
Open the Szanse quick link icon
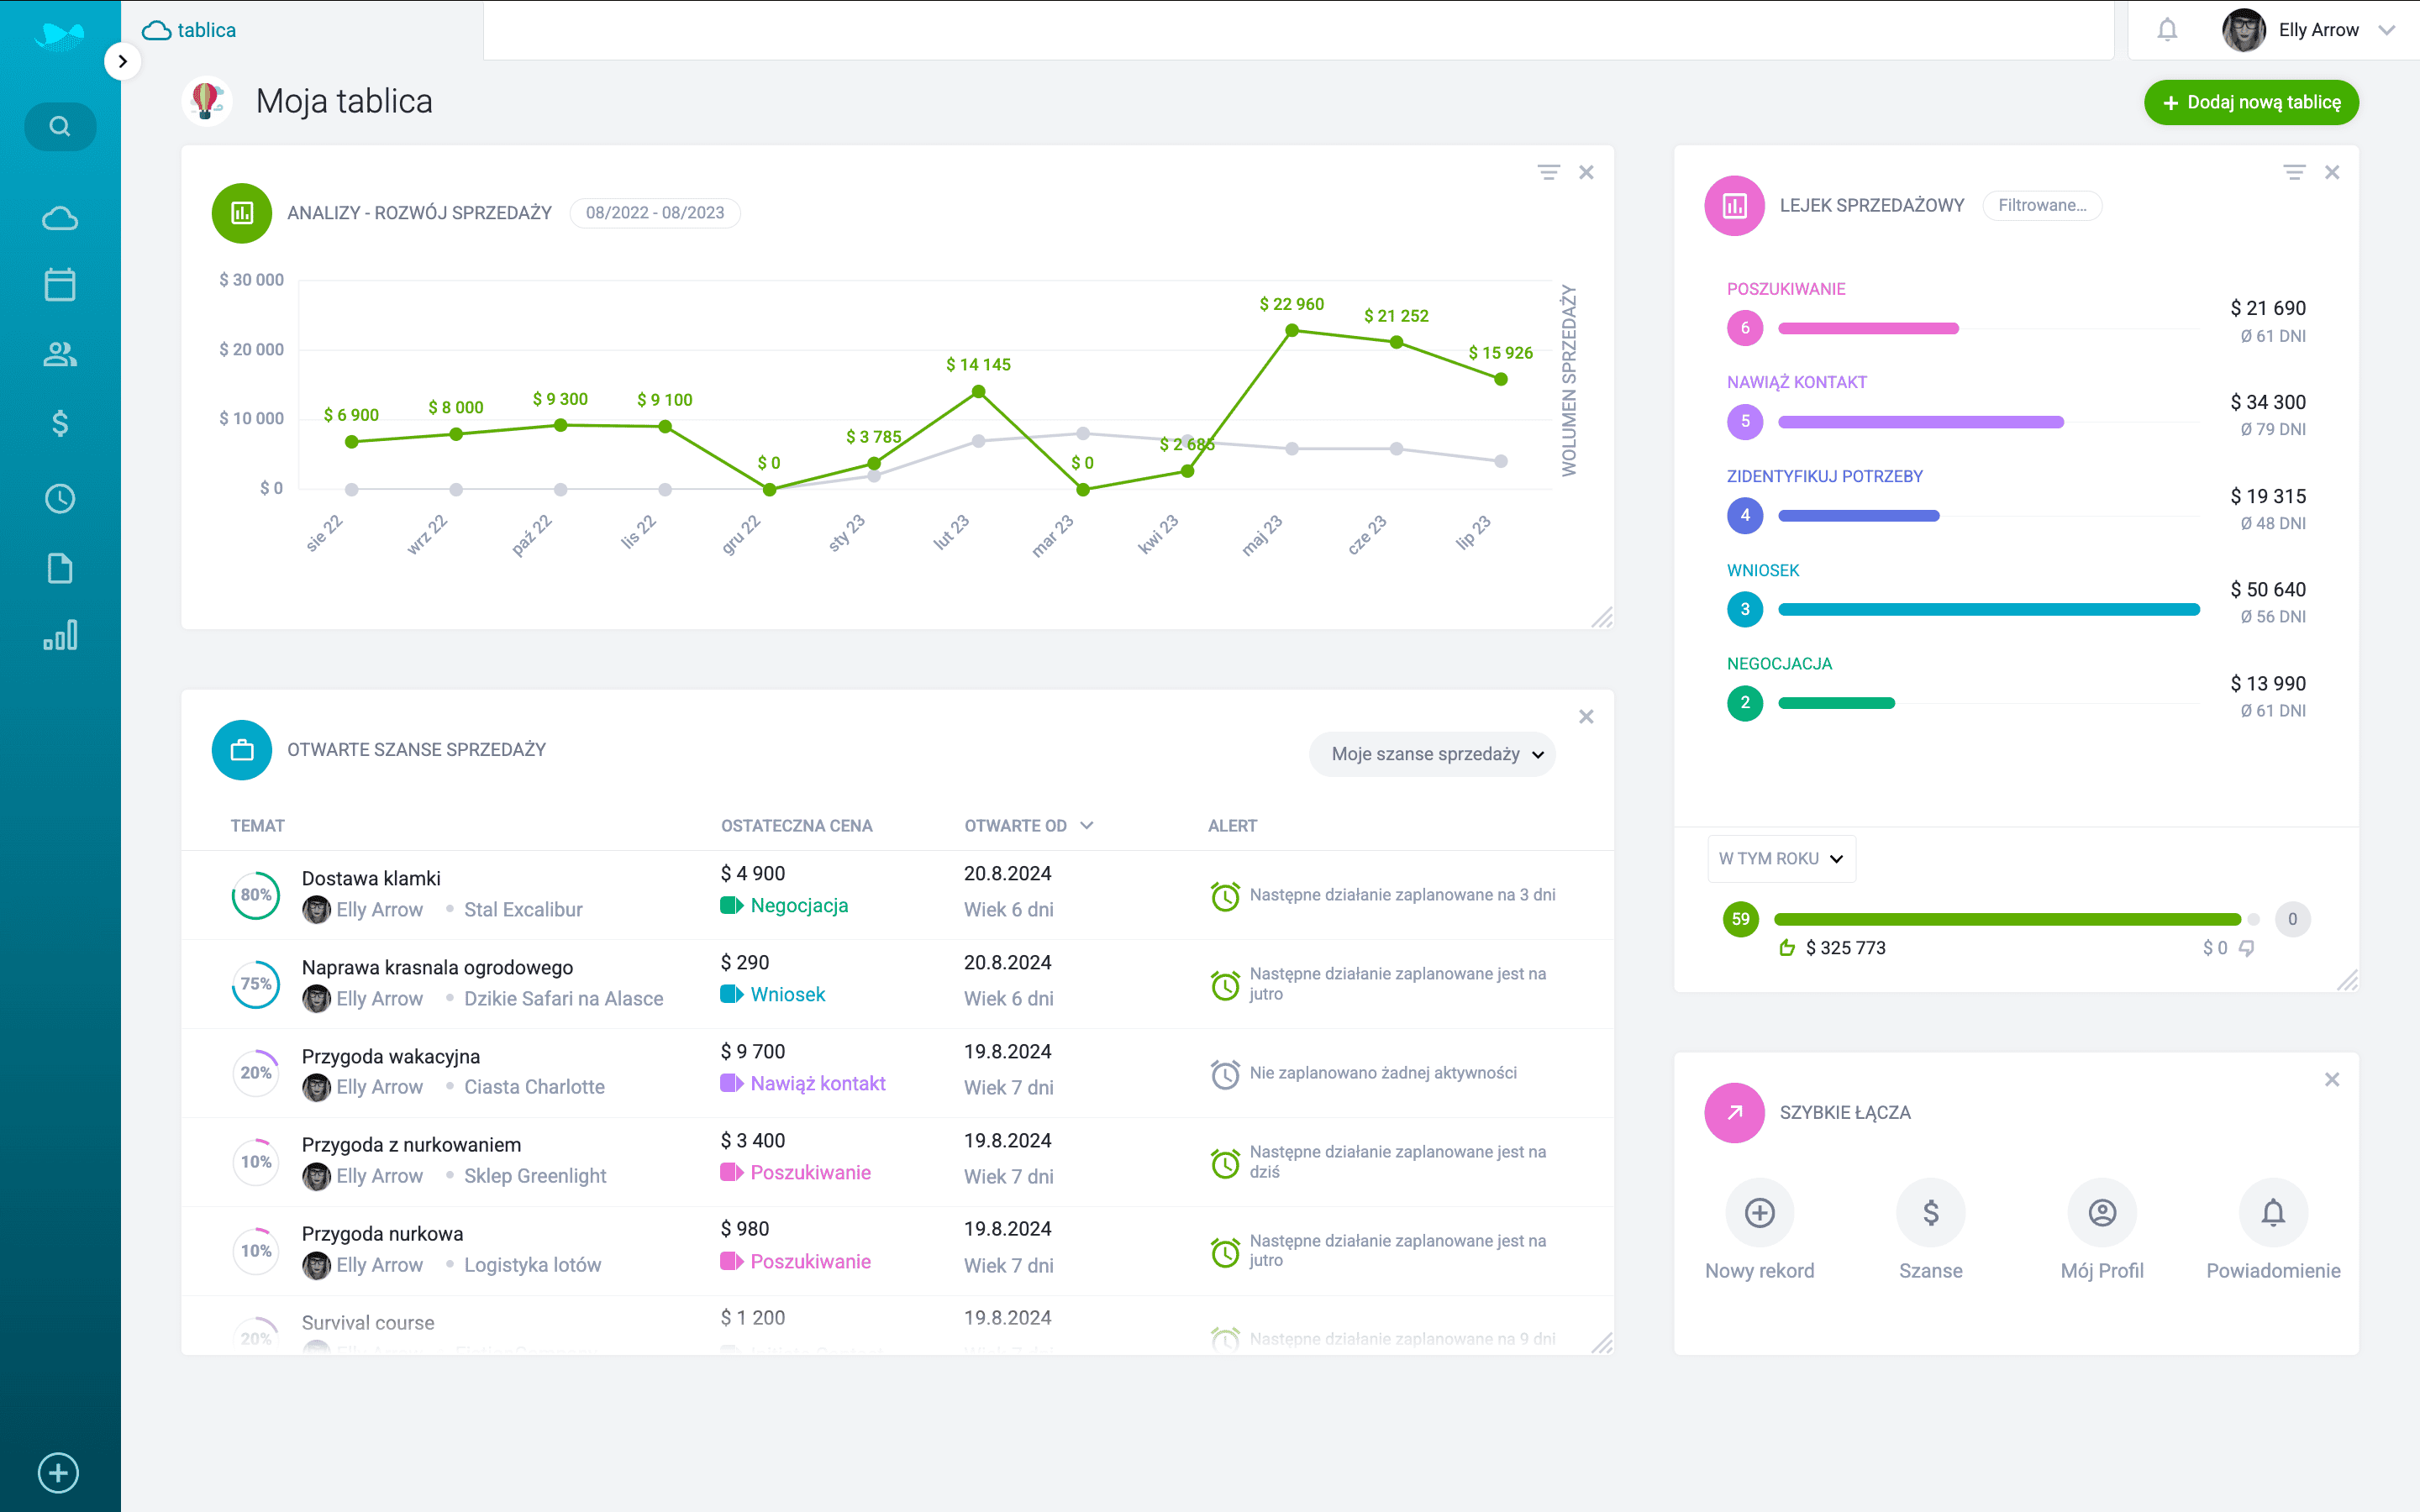click(1931, 1212)
